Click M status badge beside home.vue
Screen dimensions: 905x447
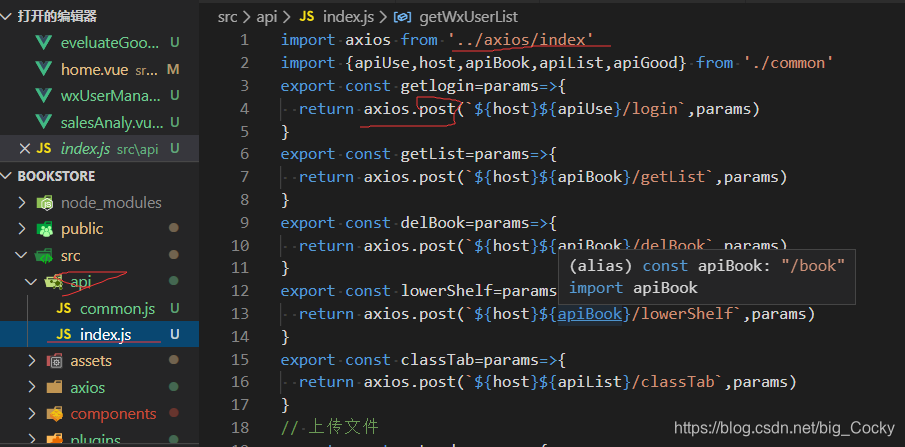click(173, 69)
